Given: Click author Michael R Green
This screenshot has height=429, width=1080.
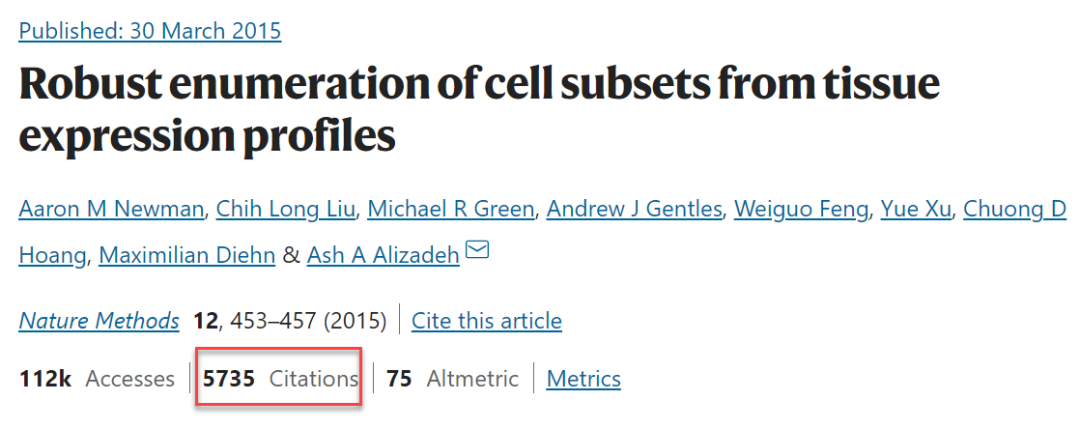Looking at the screenshot, I should click(453, 209).
